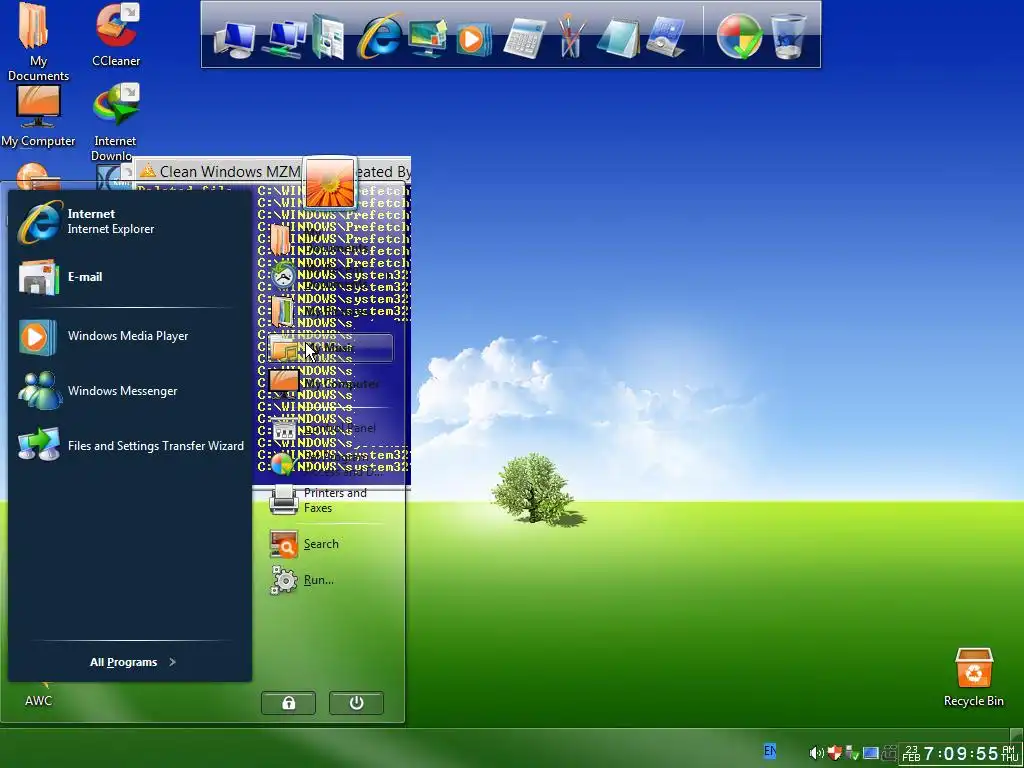This screenshot has height=768, width=1024.
Task: Open My Documents desktop icon
Action: (38, 42)
